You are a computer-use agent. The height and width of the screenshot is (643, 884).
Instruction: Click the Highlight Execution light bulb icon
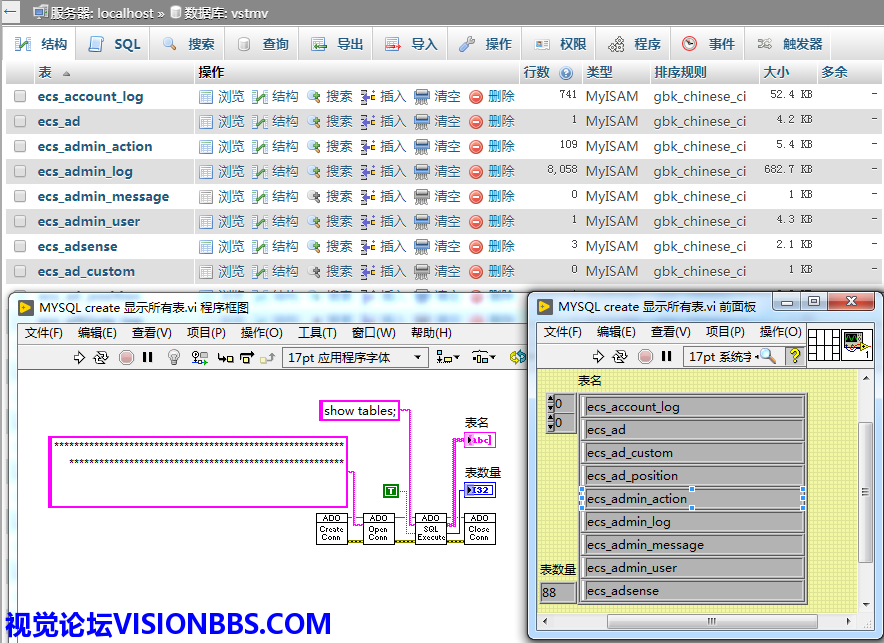[x=172, y=357]
